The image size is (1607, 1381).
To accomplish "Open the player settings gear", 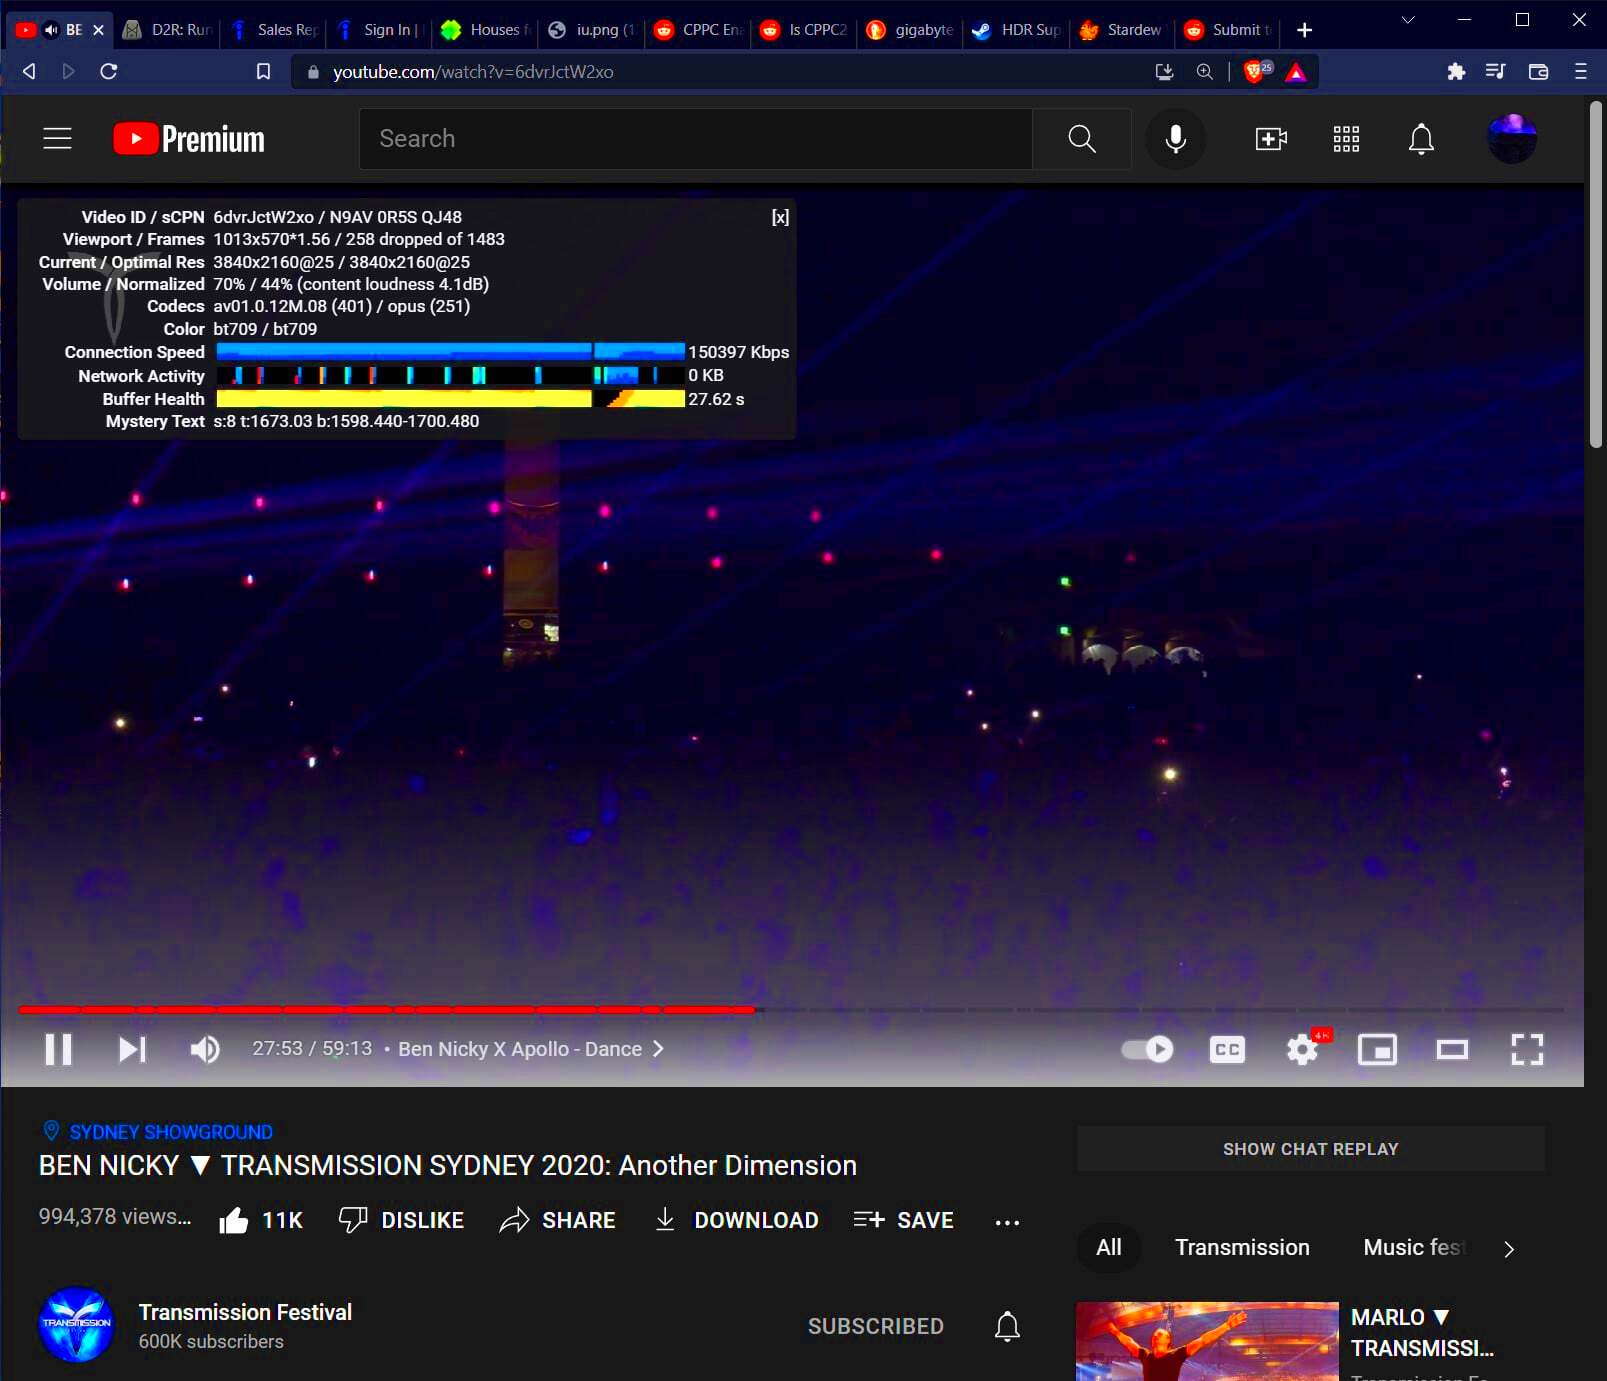I will click(x=1303, y=1049).
